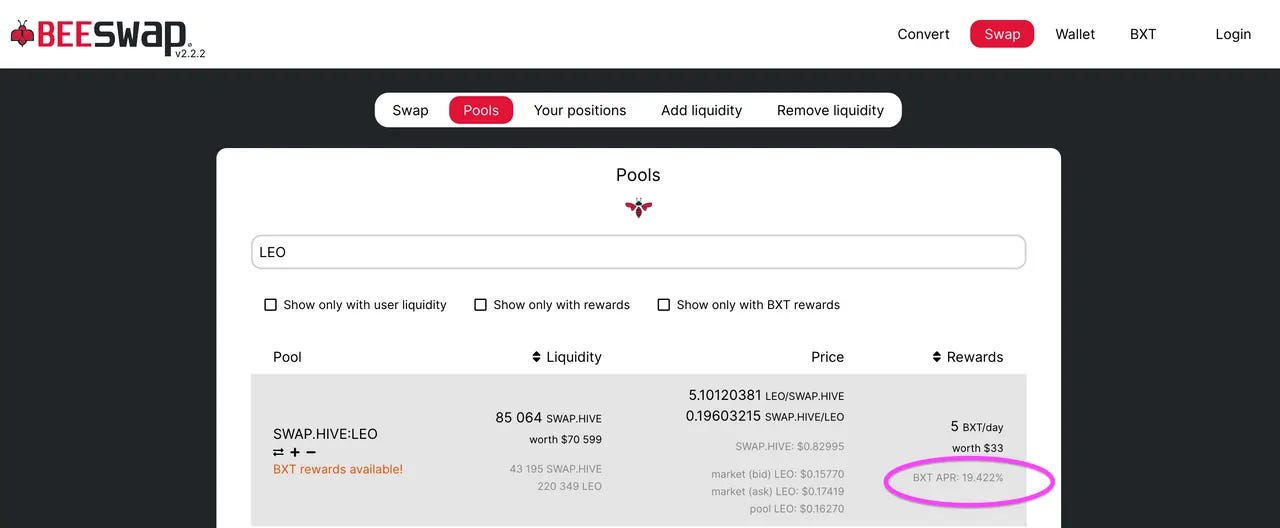Enable Show only with user liquidity
Viewport: 1280px width, 528px height.
[x=270, y=305]
